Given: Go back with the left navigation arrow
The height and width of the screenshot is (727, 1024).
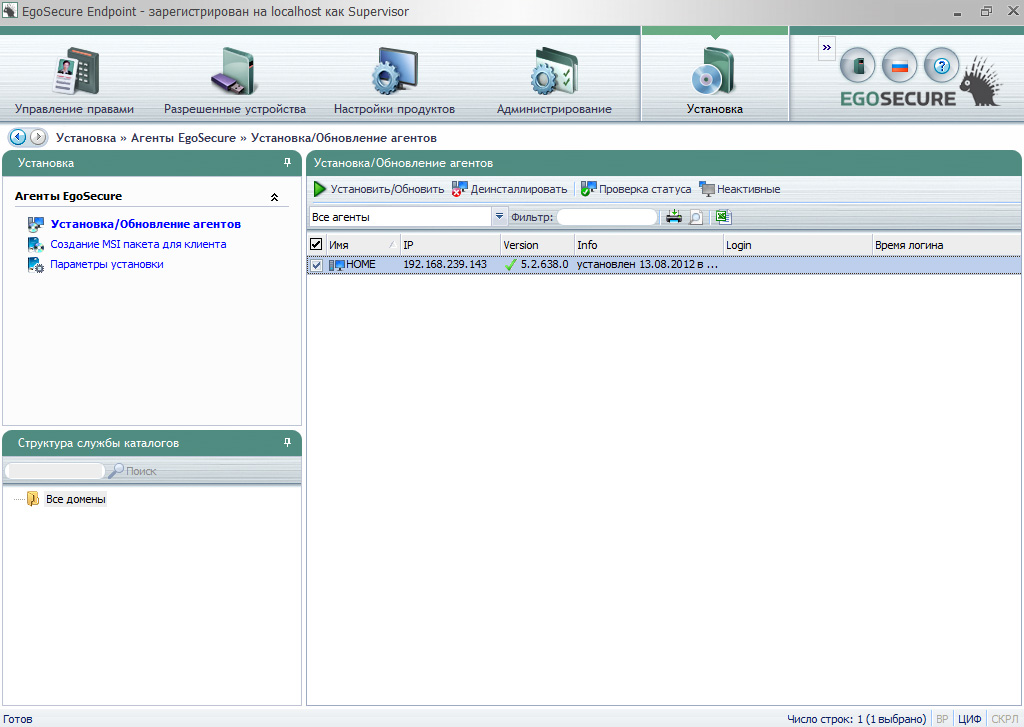Looking at the screenshot, I should 18,137.
